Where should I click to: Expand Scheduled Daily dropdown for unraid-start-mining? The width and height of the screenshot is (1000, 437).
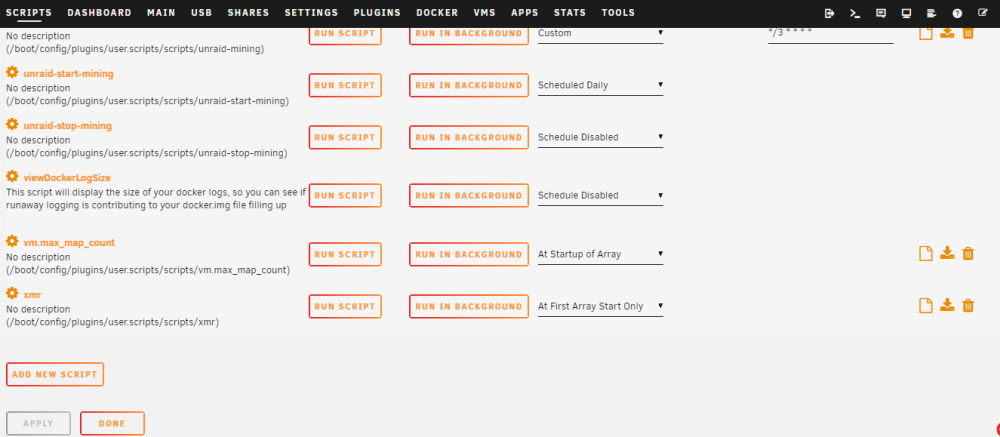pos(600,85)
